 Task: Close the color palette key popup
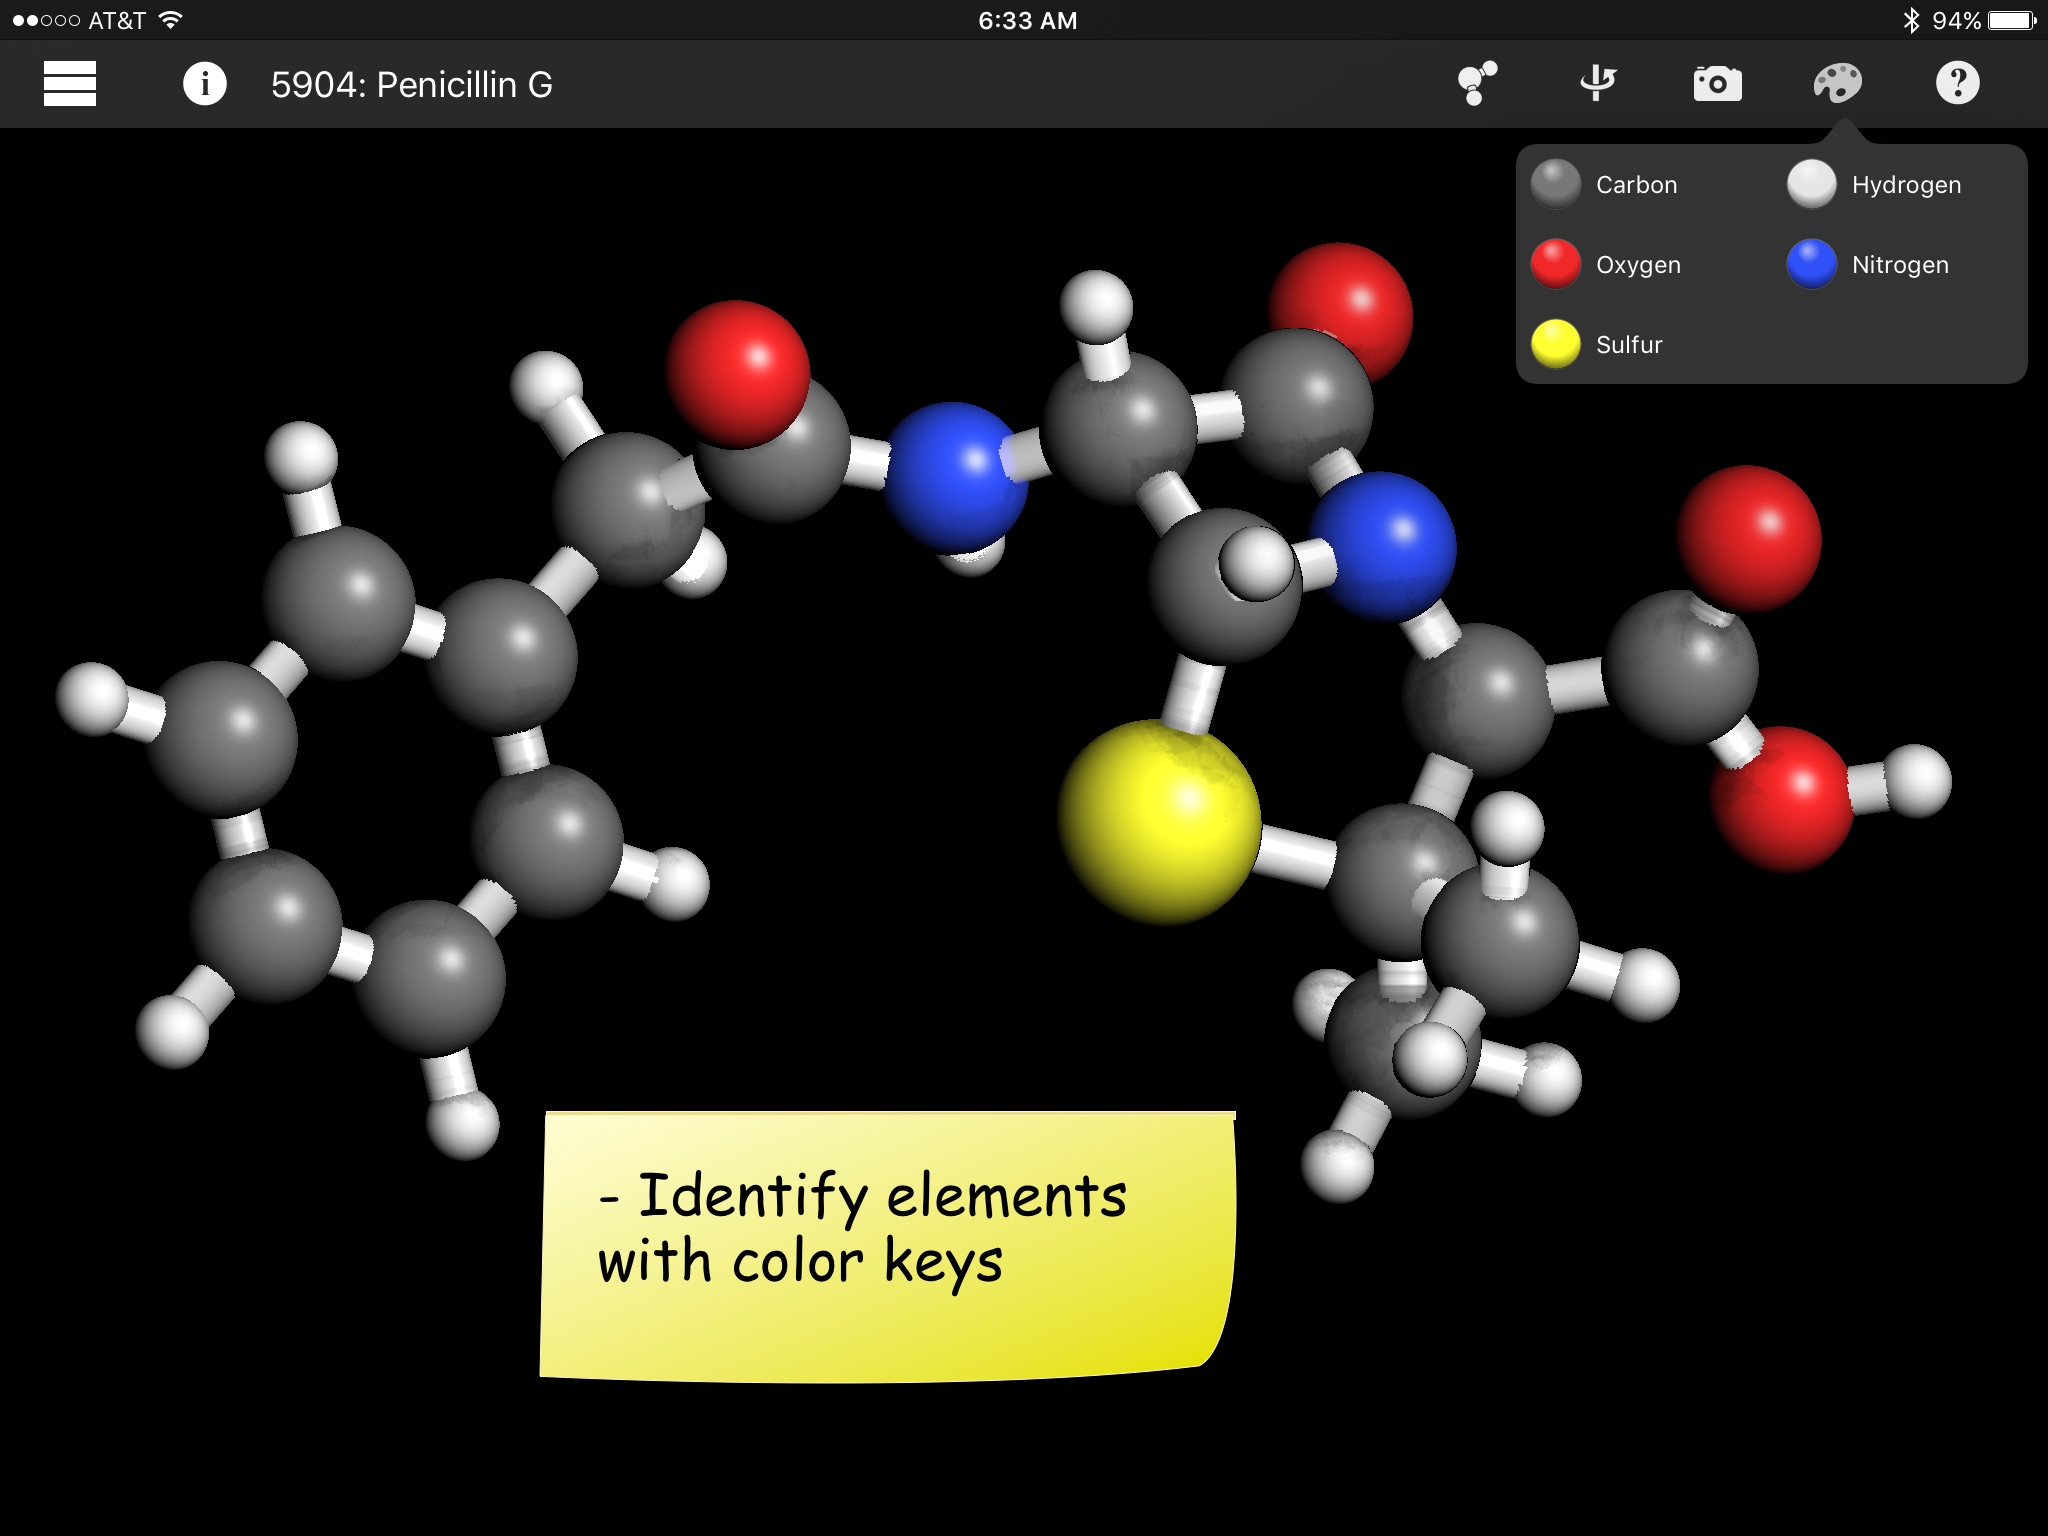(1838, 83)
